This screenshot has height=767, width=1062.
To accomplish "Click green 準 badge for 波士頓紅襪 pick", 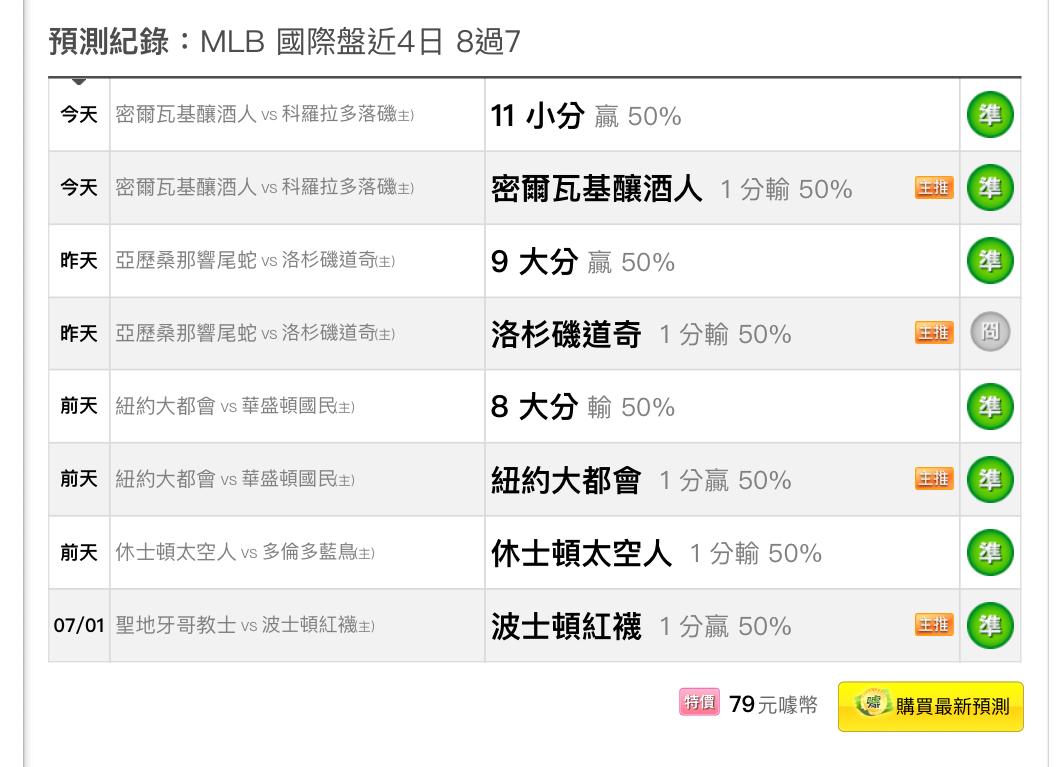I will point(990,625).
